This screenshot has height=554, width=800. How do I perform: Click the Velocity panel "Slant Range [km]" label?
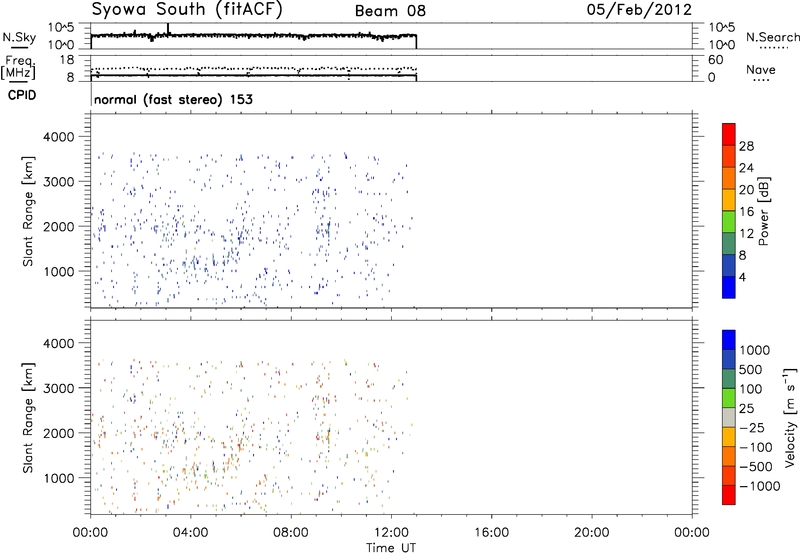[28, 418]
